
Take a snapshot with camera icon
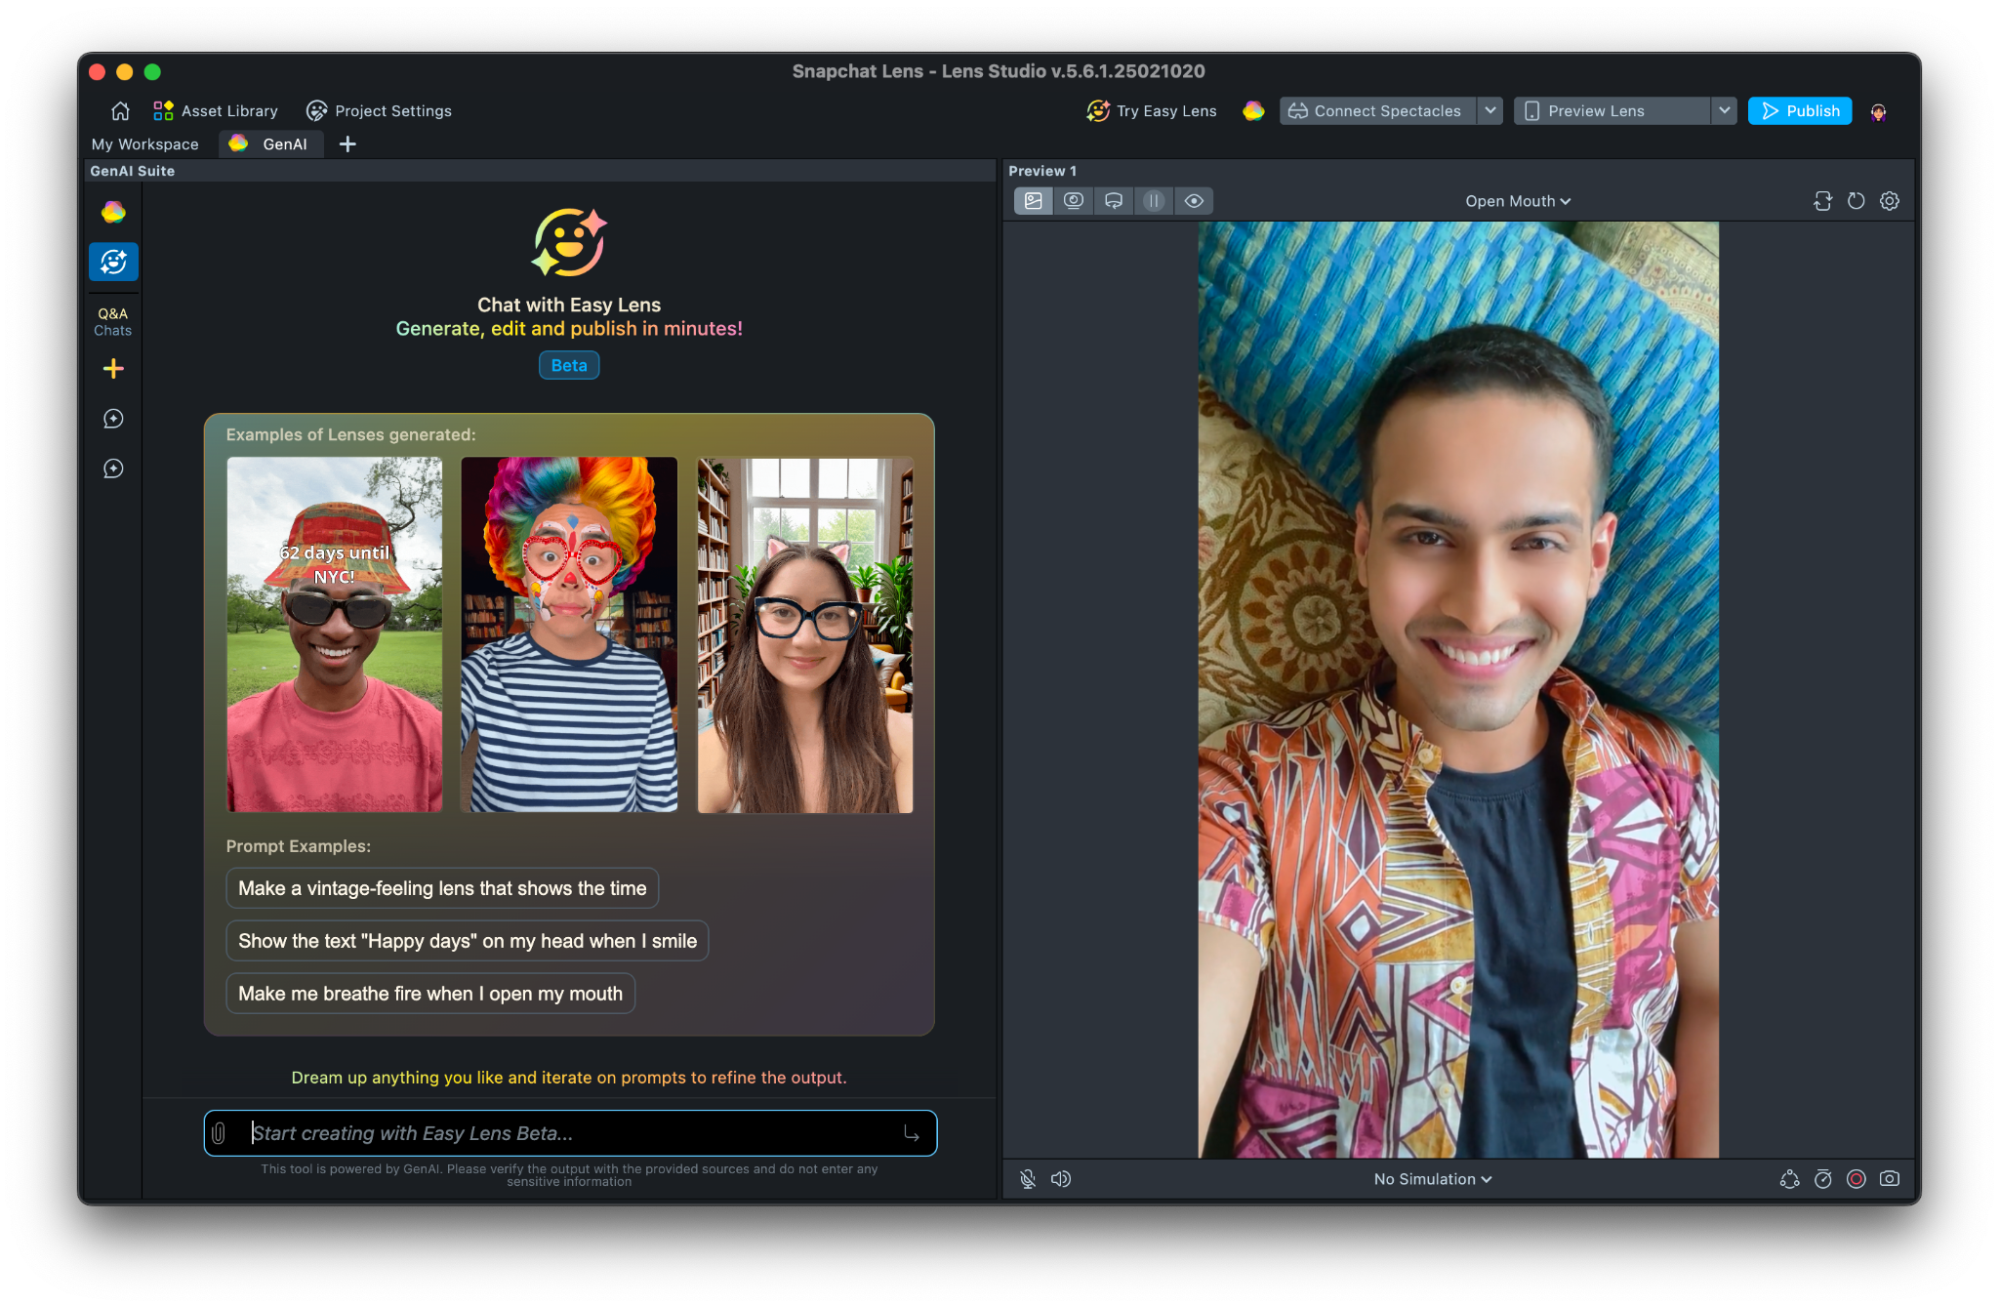[1889, 1179]
